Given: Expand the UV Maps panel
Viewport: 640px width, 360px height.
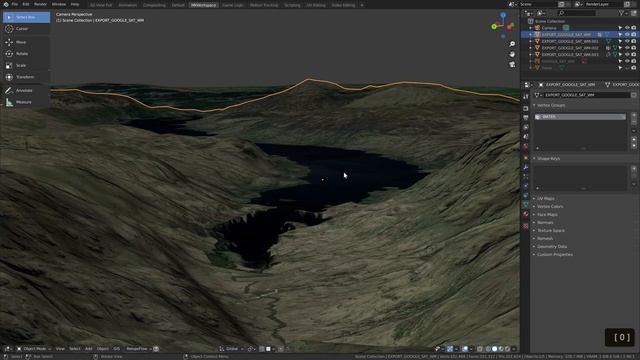Looking at the screenshot, I should click(x=545, y=198).
